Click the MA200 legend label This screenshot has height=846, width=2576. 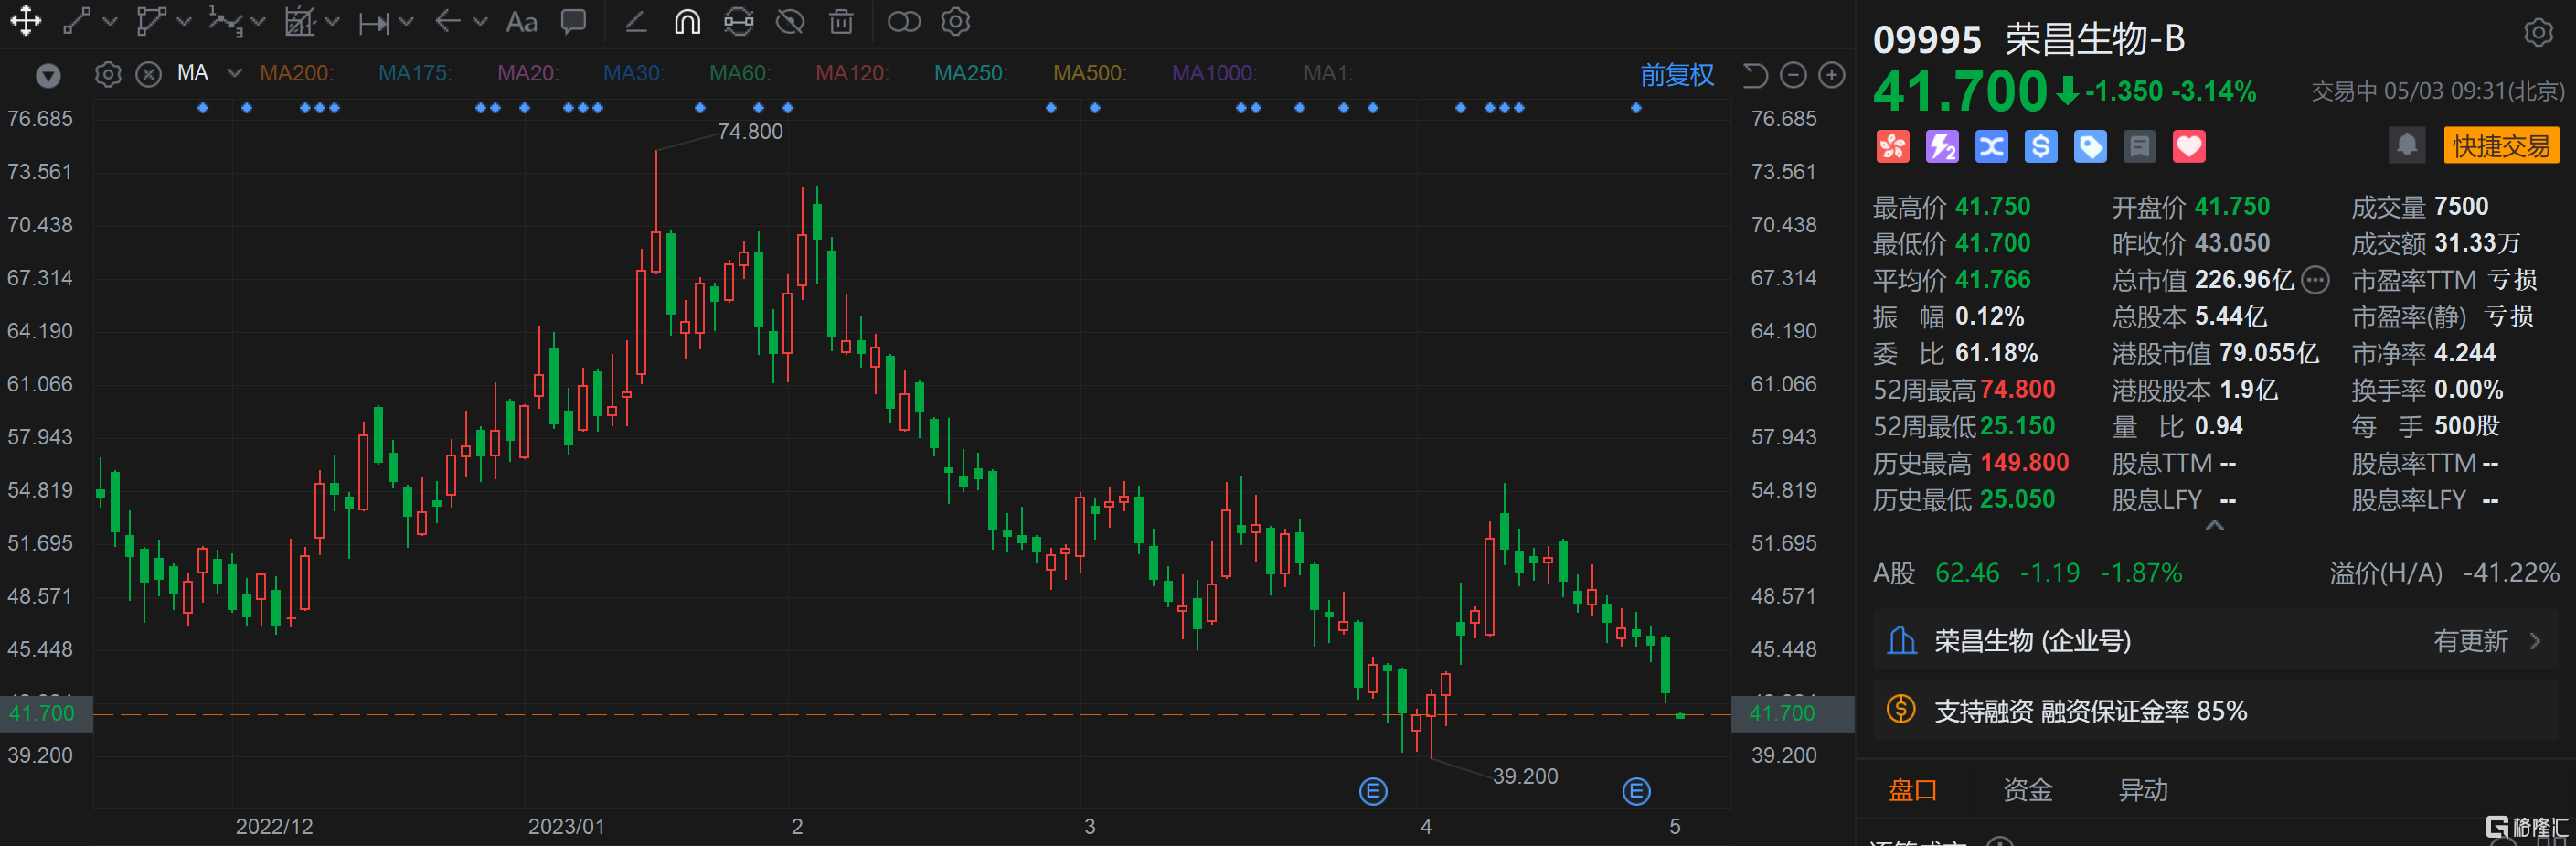(x=296, y=73)
